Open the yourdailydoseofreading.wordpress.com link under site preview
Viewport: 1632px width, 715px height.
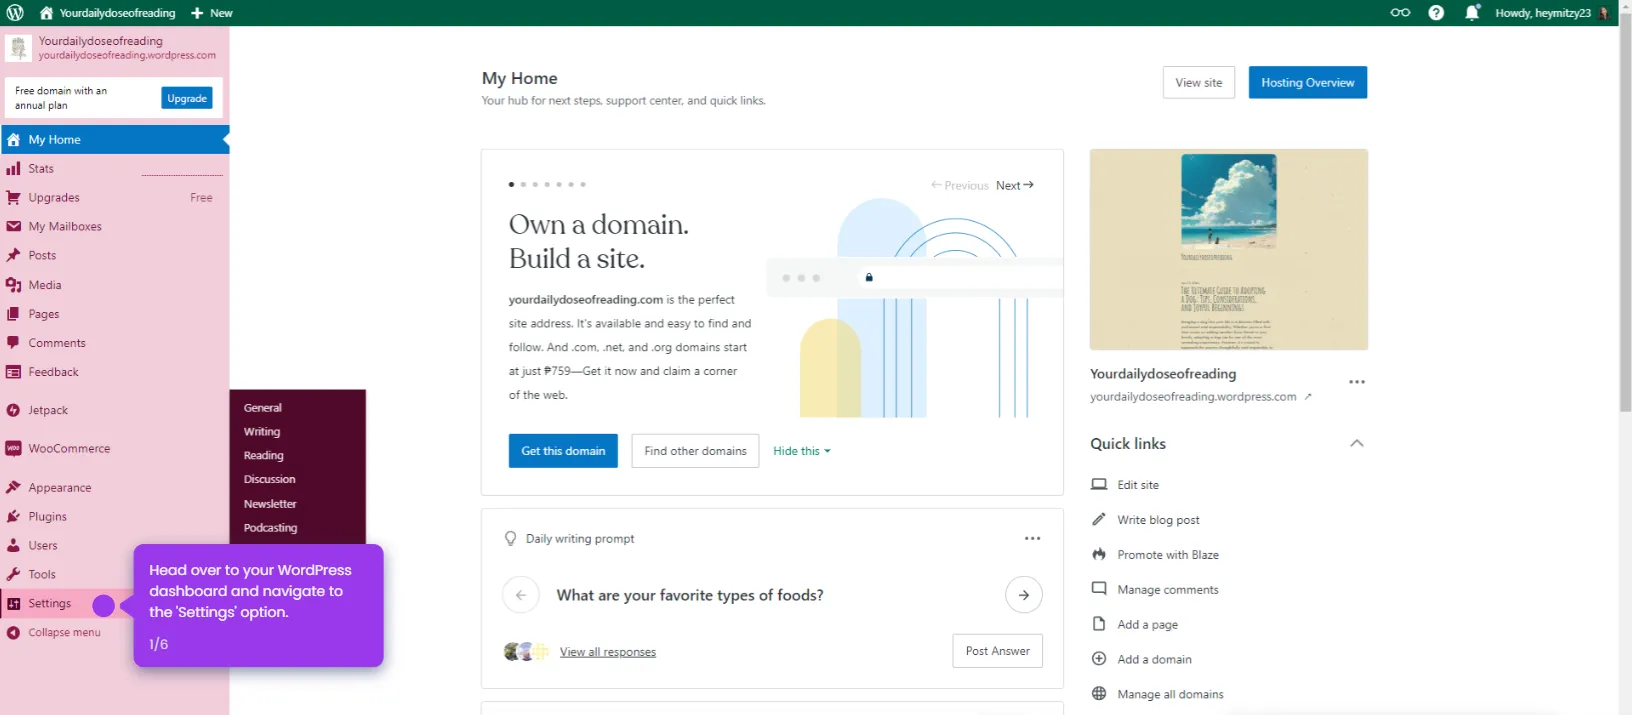coord(1200,397)
